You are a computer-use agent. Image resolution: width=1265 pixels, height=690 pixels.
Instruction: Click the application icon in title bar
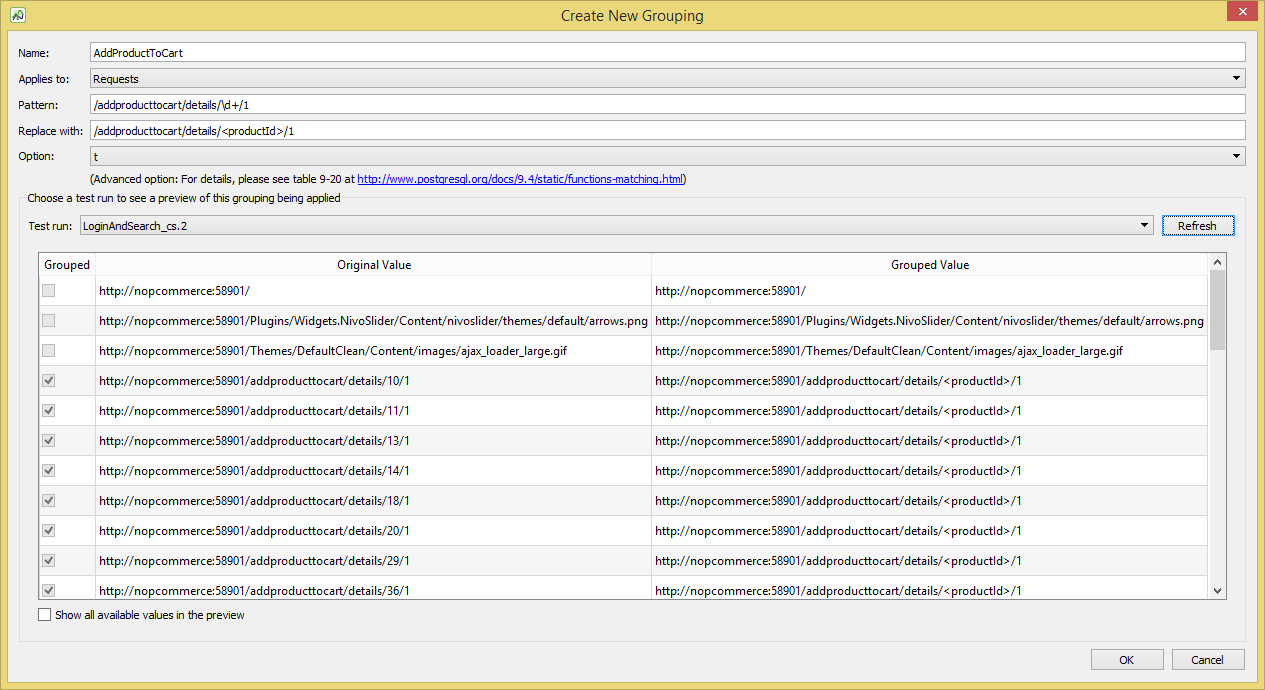[17, 15]
